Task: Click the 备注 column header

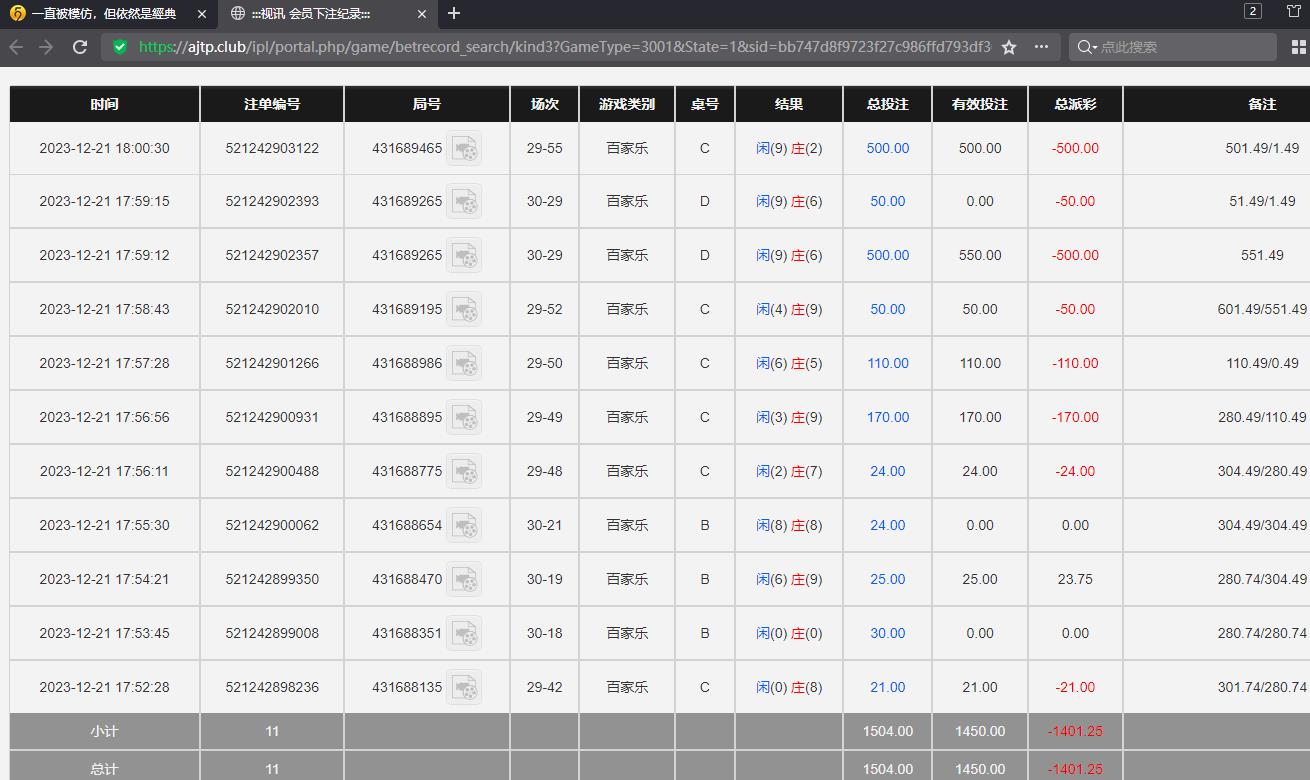Action: [1262, 104]
